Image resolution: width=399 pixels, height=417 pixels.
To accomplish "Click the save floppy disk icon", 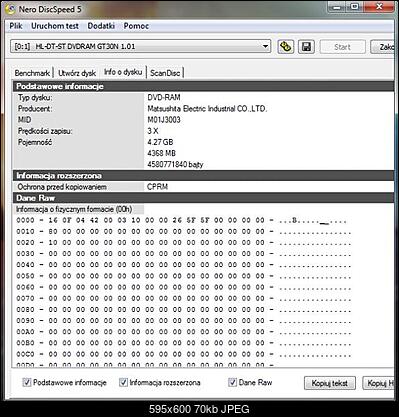I will [307, 47].
